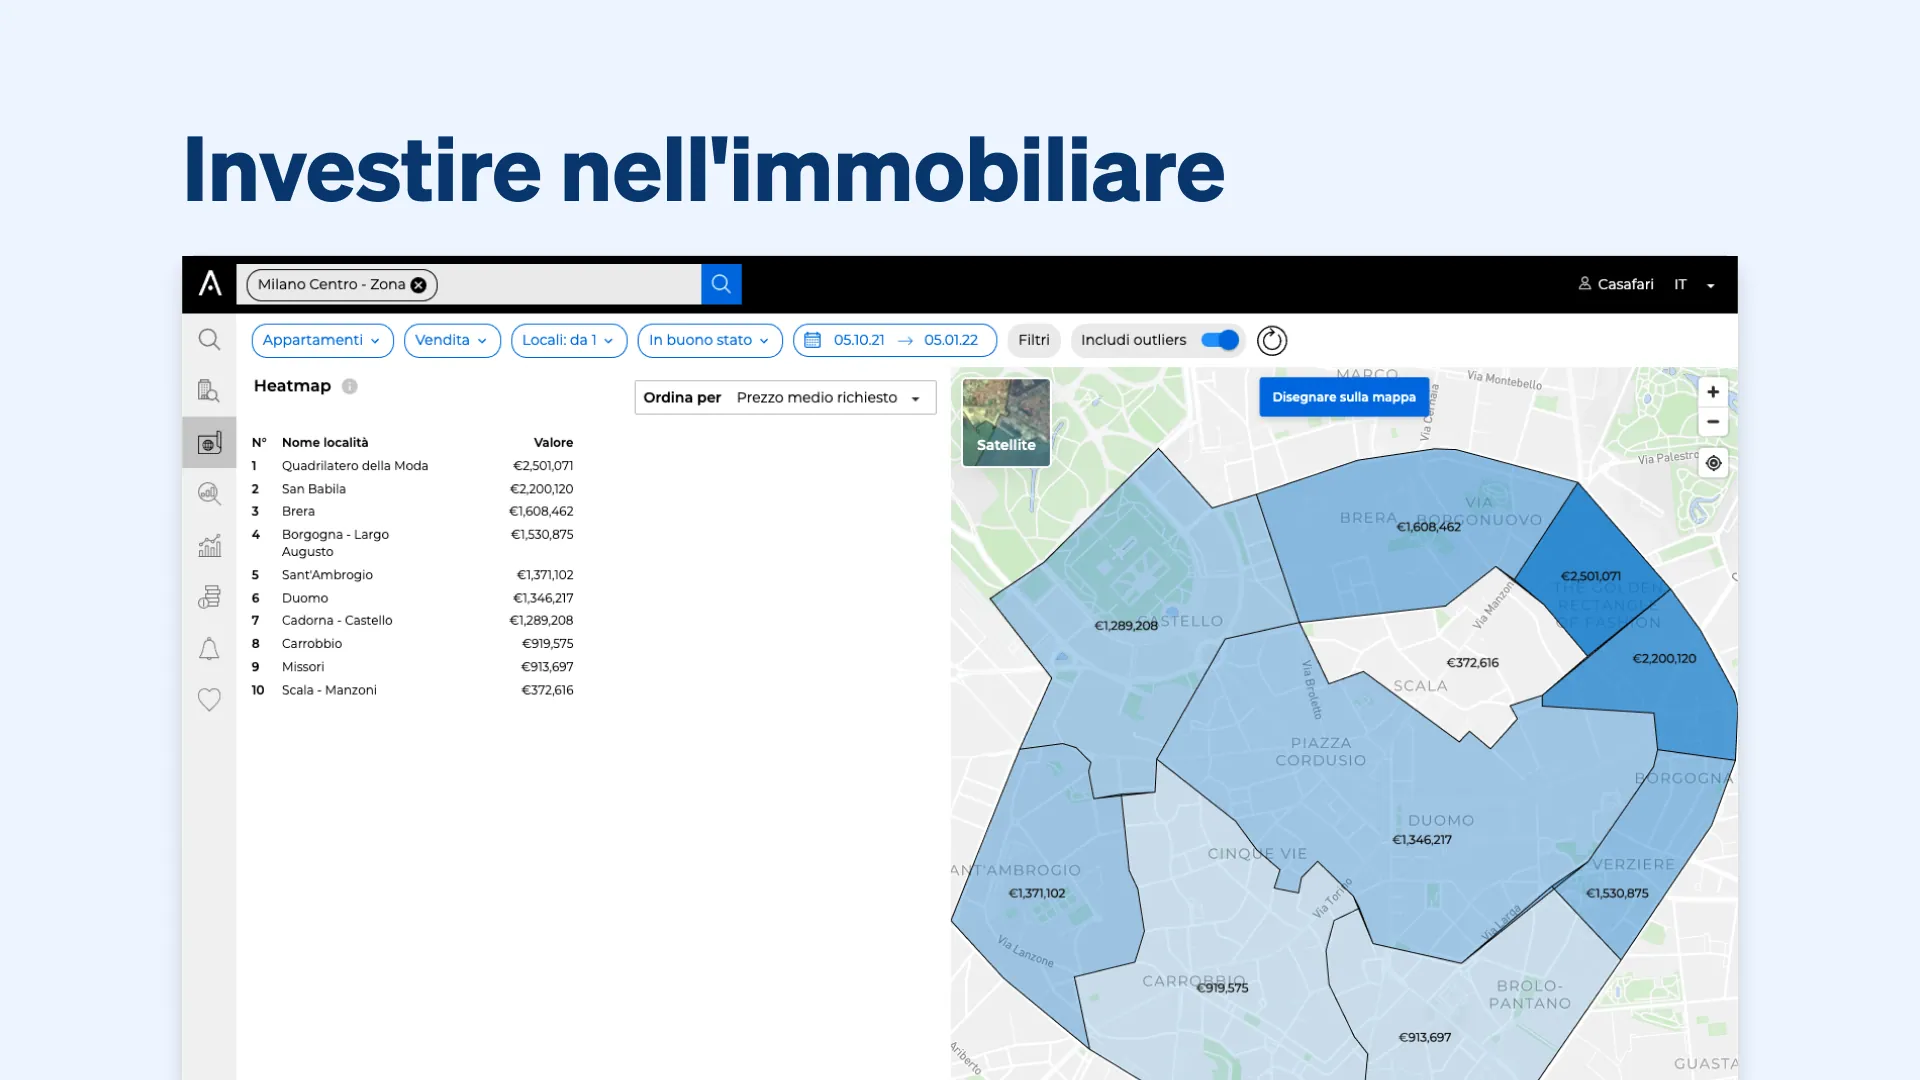
Task: Open the market analytics magnifier-chart icon
Action: [x=209, y=494]
